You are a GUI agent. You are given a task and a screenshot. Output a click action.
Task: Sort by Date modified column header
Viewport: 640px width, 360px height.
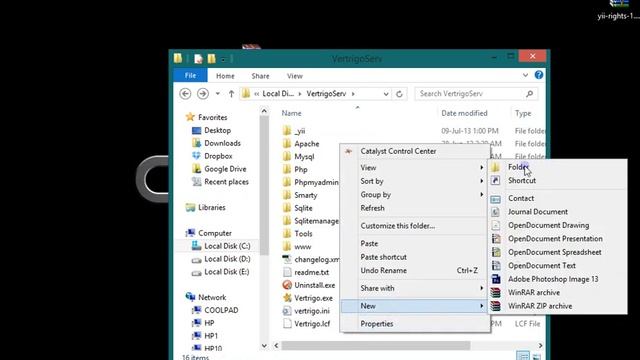point(464,113)
